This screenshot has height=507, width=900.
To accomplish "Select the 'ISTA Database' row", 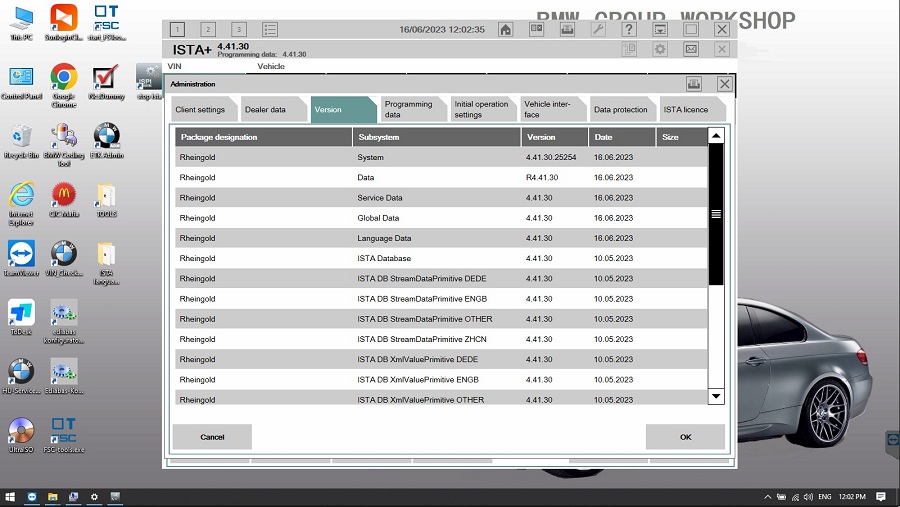I will point(441,258).
